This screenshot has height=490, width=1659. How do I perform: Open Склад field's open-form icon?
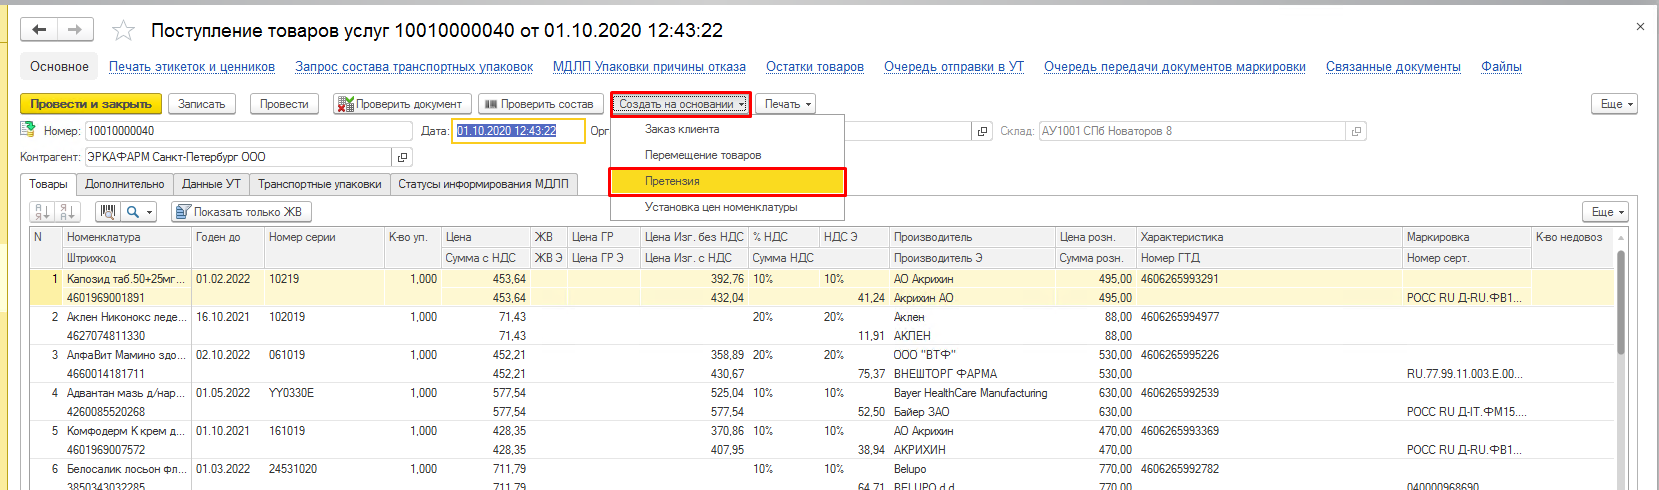(1356, 131)
